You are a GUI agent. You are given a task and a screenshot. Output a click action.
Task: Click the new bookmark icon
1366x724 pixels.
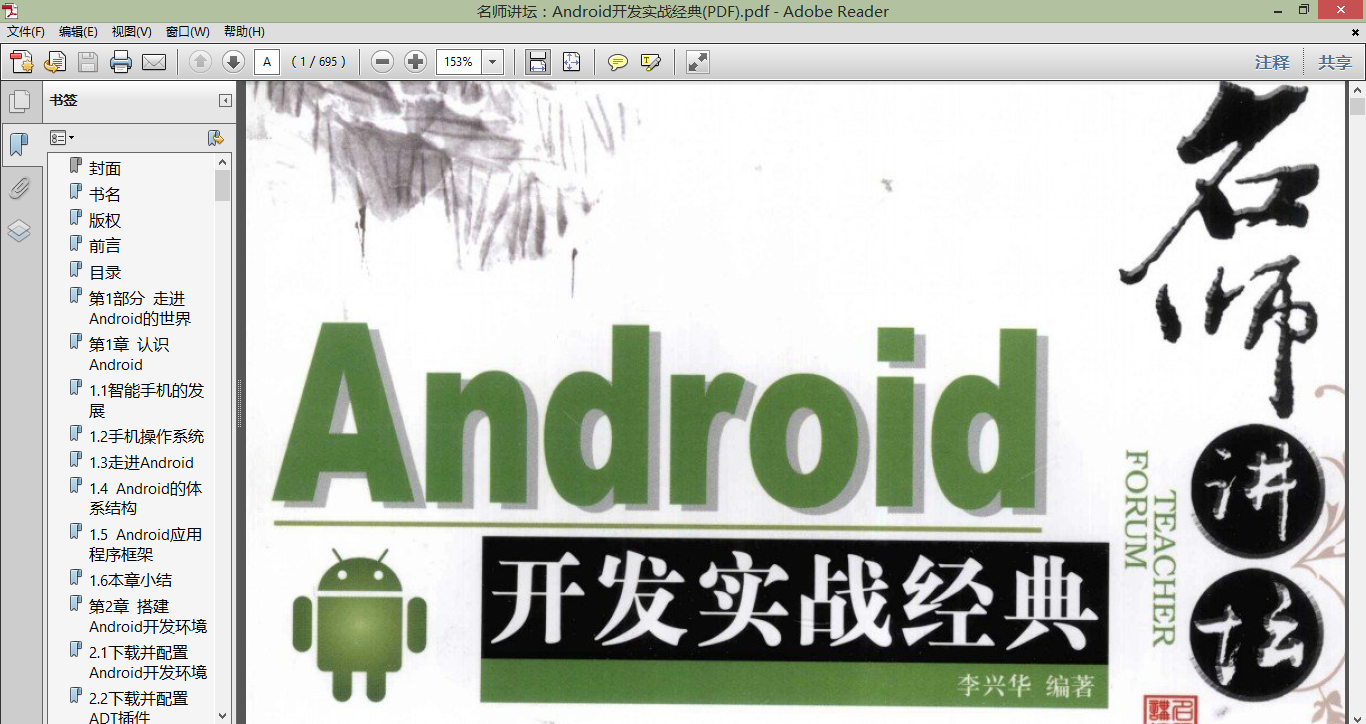(x=215, y=138)
